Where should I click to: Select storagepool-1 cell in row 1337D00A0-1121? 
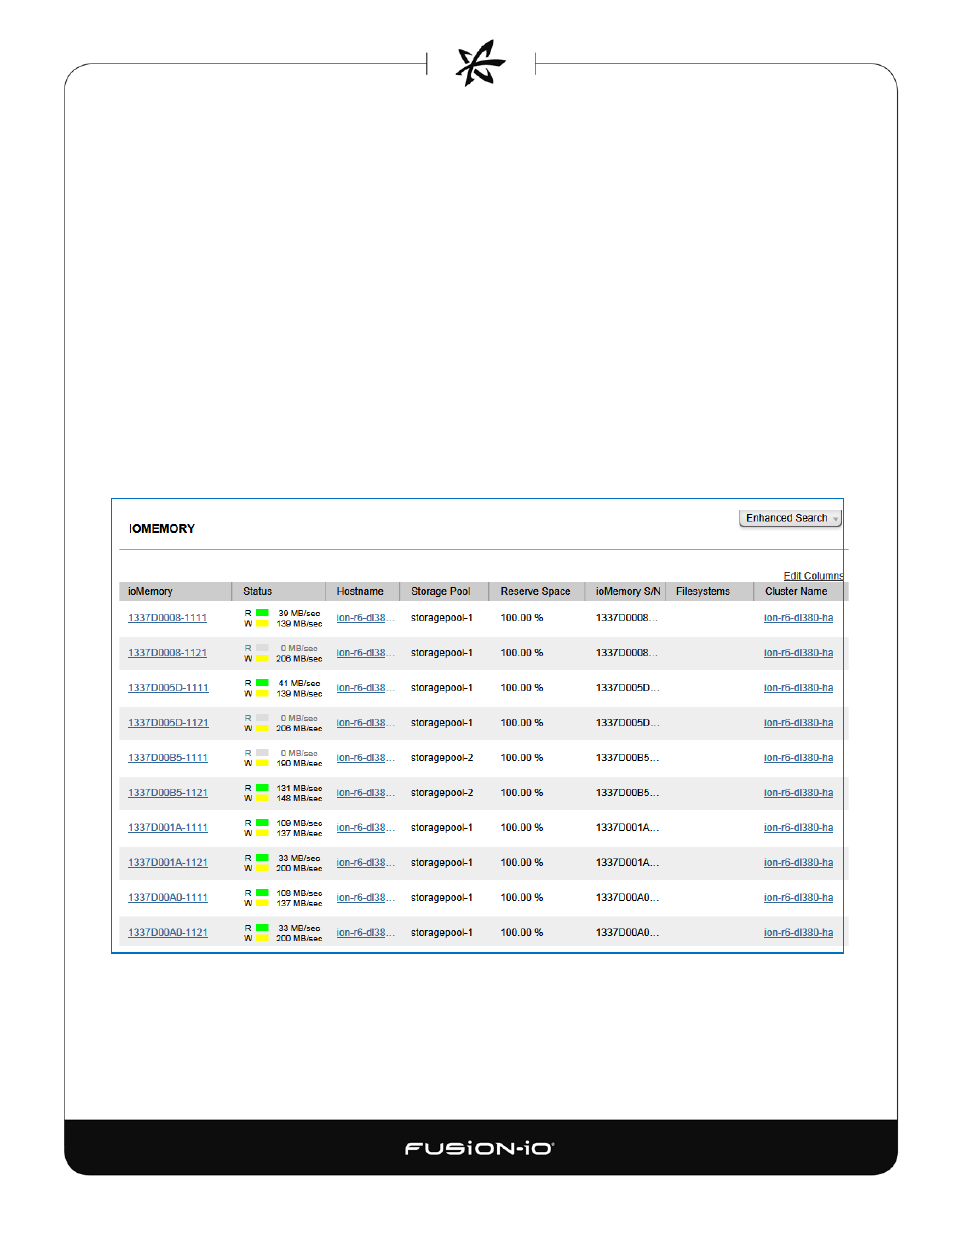coord(441,933)
